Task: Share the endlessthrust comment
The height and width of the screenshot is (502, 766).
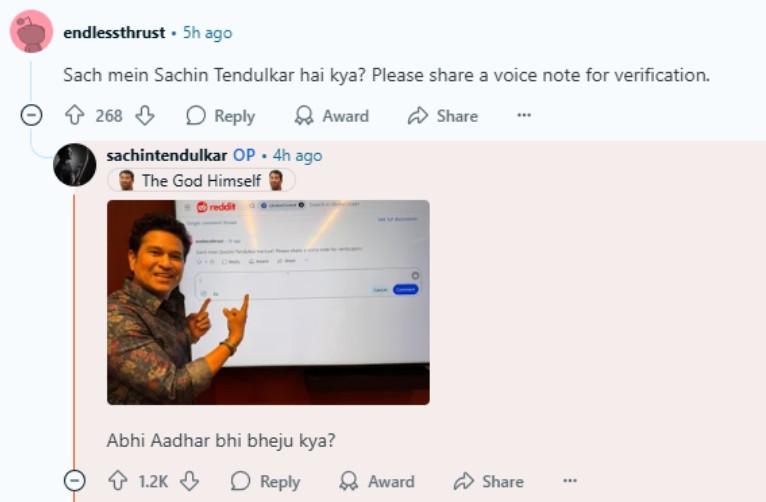Action: tap(443, 116)
